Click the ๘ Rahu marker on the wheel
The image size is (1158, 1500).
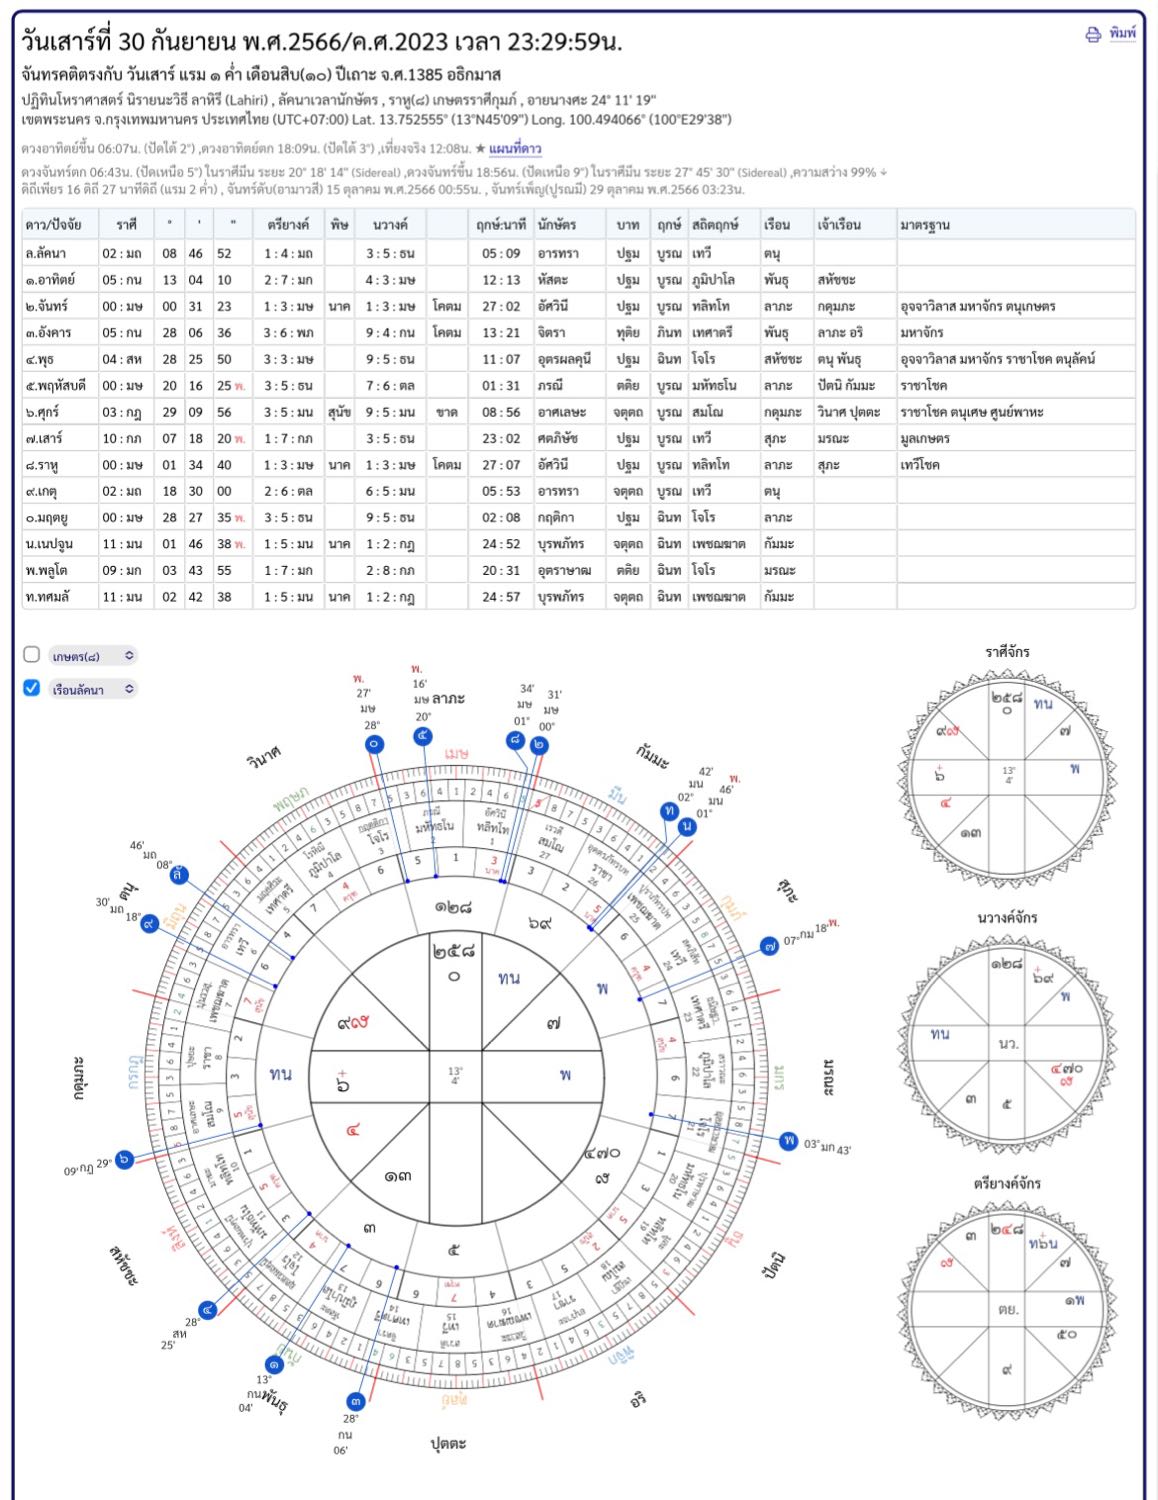coord(516,740)
